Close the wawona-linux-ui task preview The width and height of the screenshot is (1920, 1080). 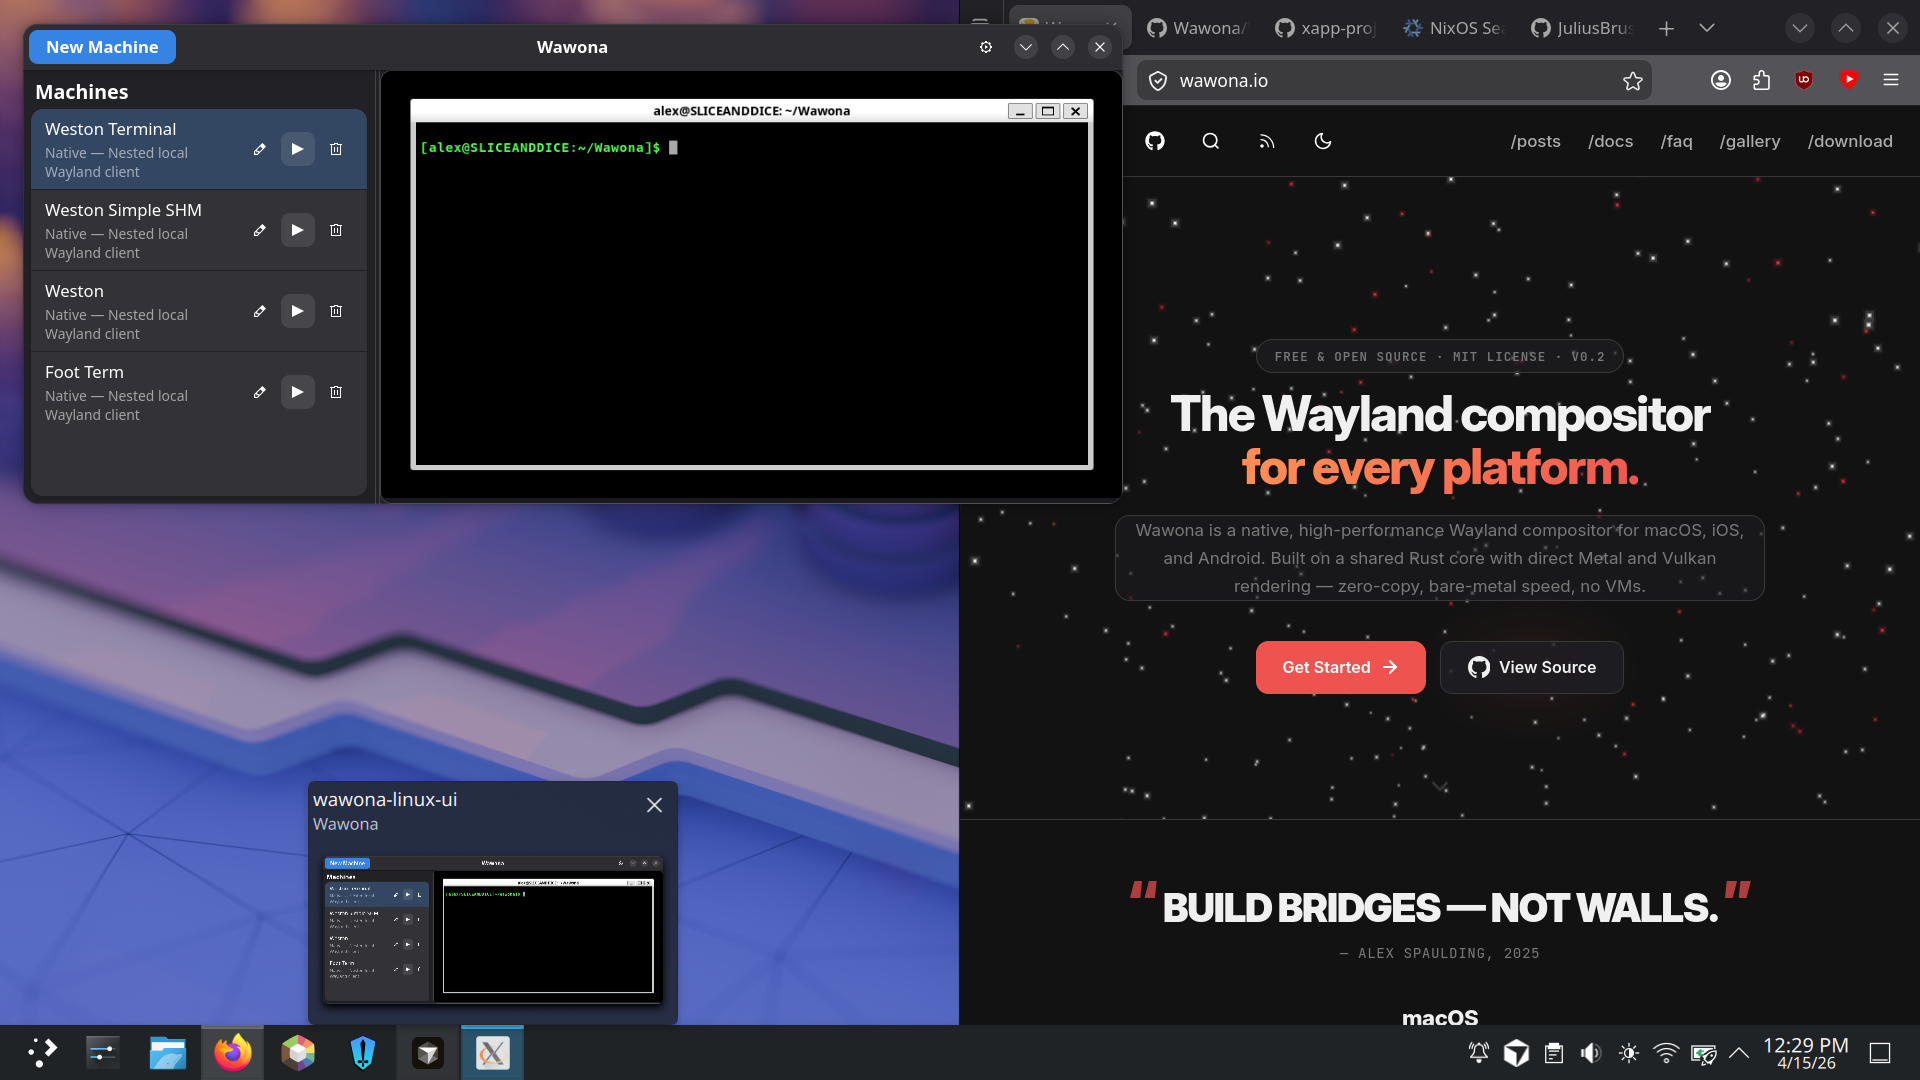(x=654, y=805)
